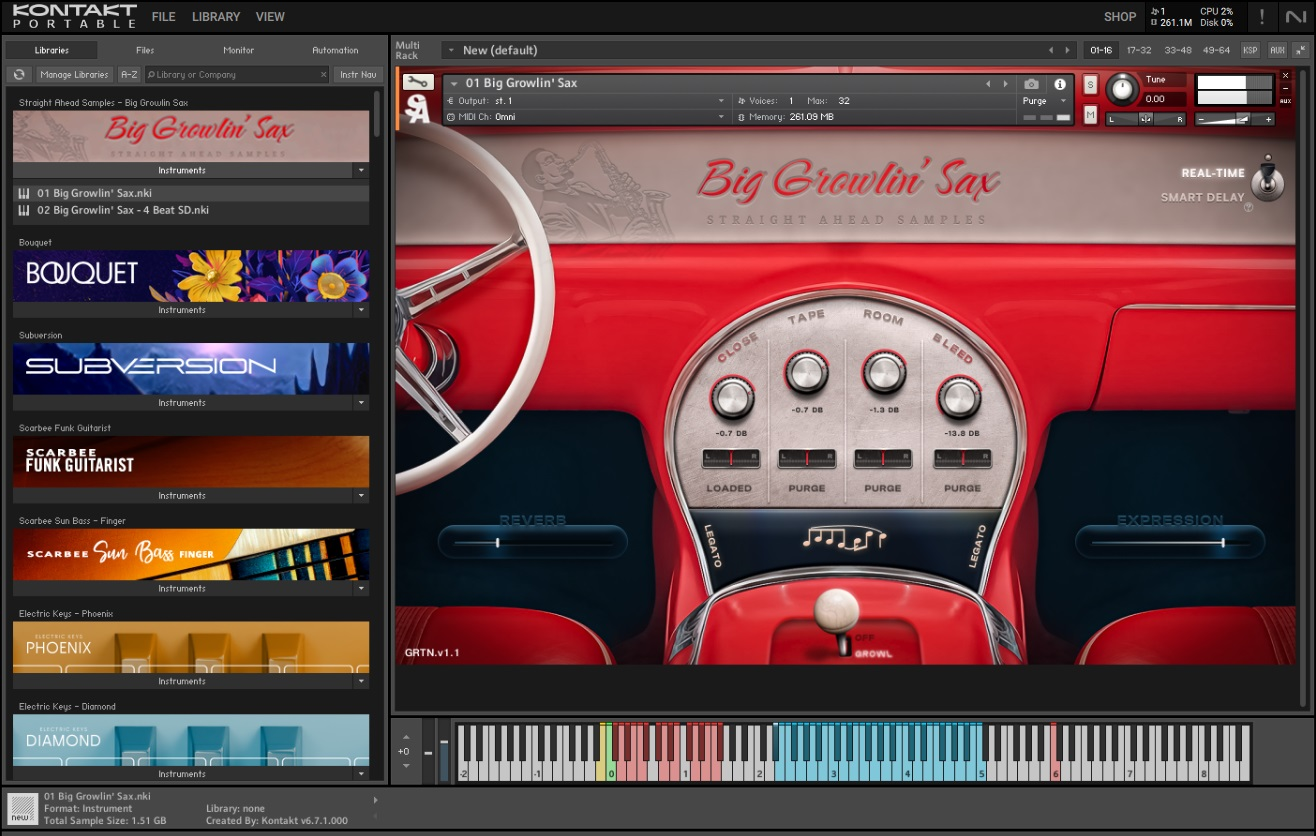Image resolution: width=1316 pixels, height=836 pixels.
Task: Open the KSP script editor button
Action: 1250,50
